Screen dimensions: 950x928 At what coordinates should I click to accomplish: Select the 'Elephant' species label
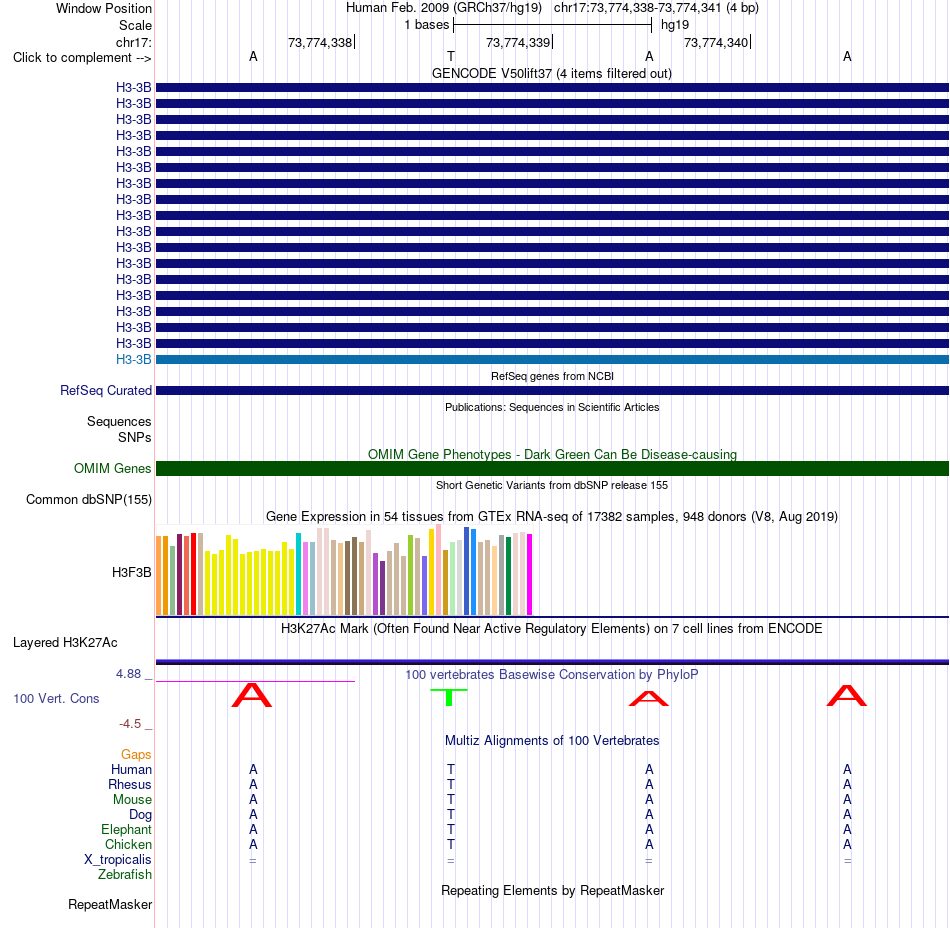tap(126, 830)
